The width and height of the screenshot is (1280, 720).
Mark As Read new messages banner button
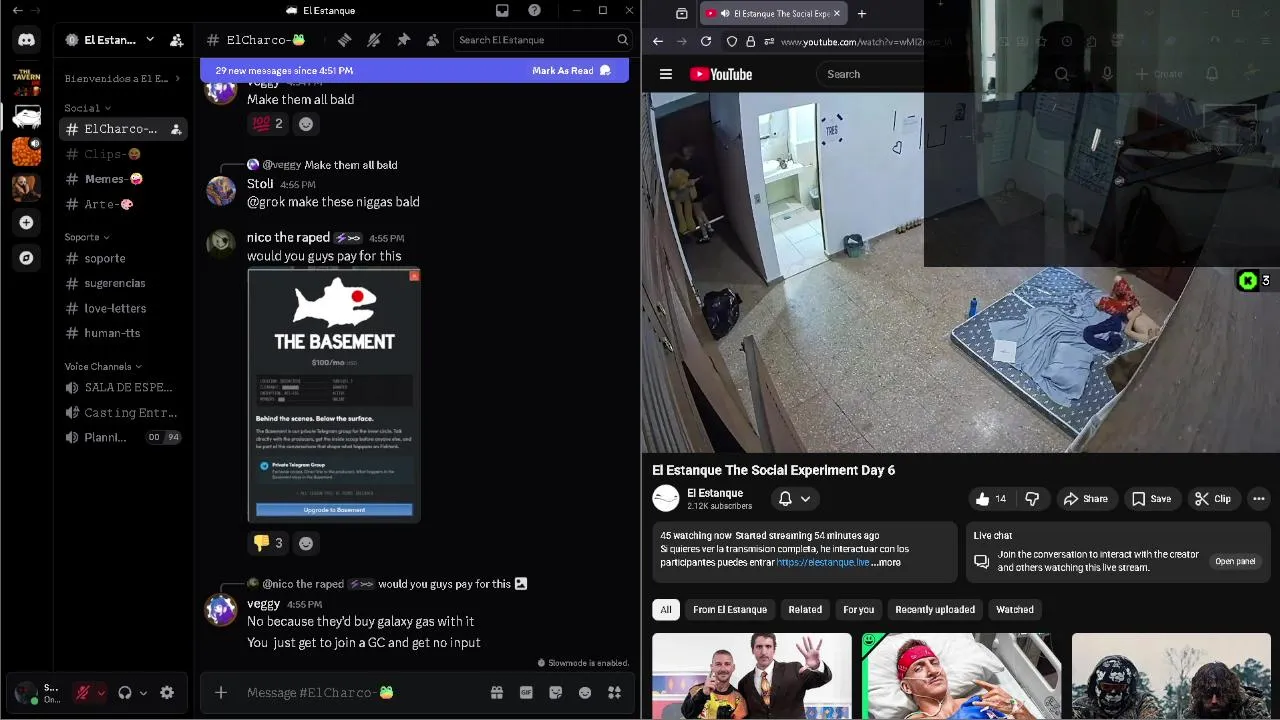coord(571,71)
